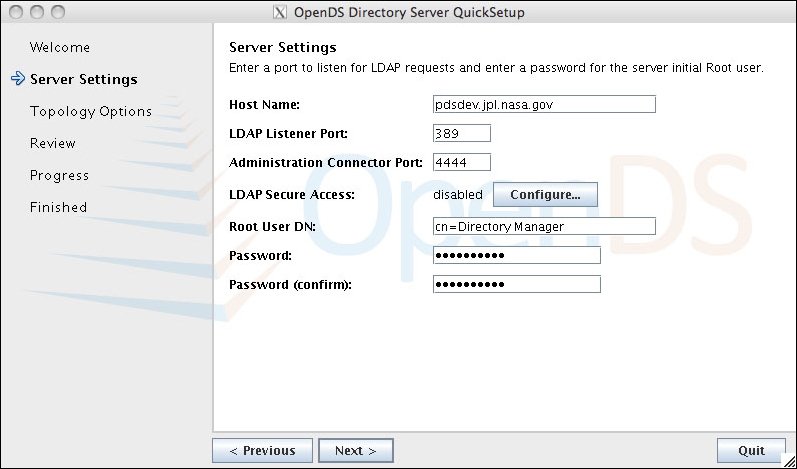The image size is (797, 469).
Task: Go to the Topology Options step
Action: [x=91, y=111]
